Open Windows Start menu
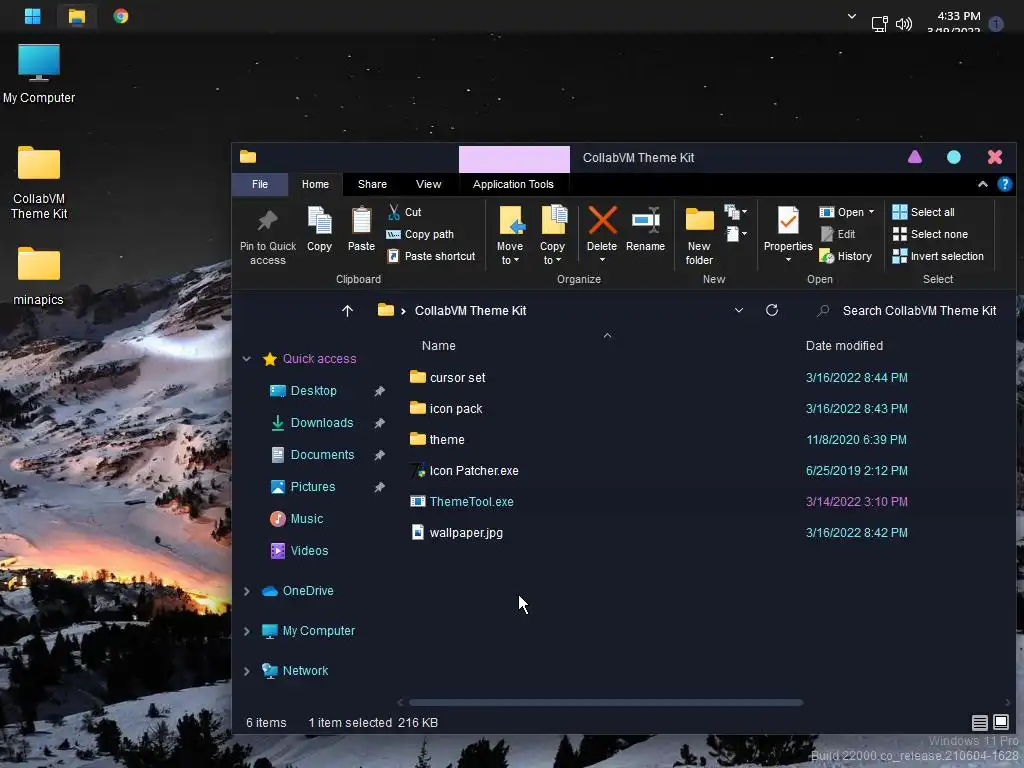The image size is (1024, 768). coord(33,16)
